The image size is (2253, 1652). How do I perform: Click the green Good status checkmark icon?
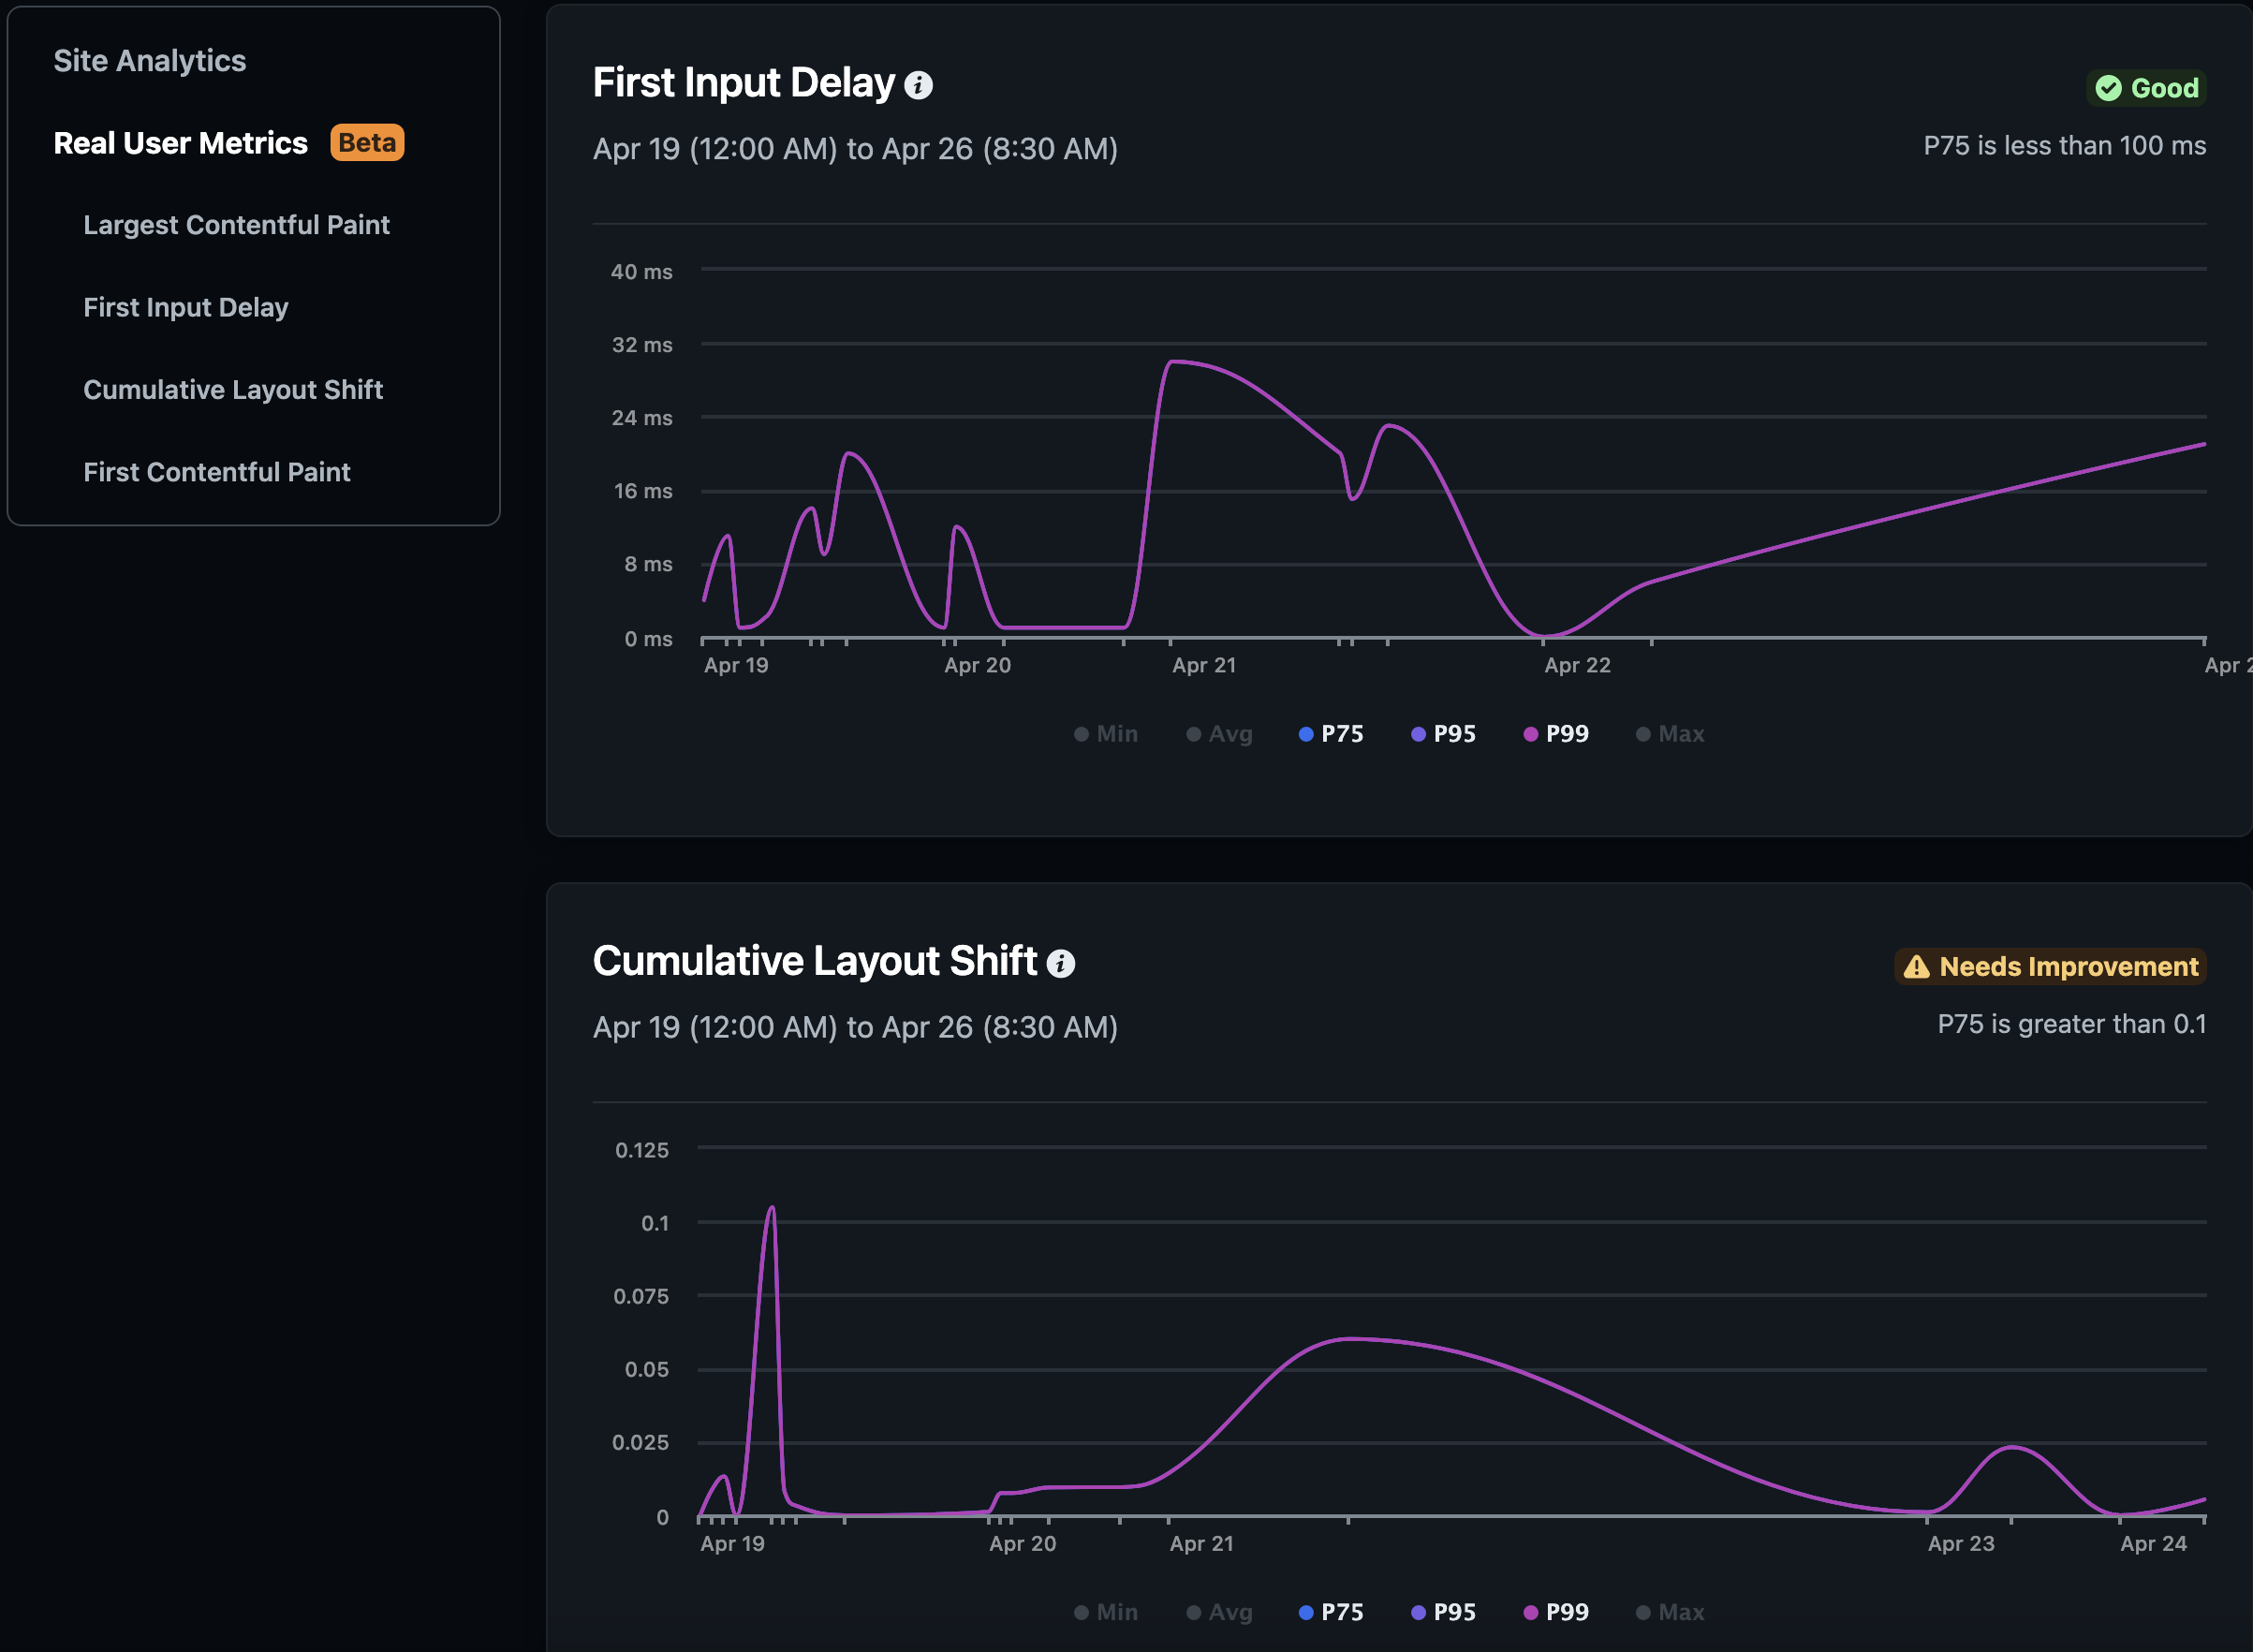2108,89
